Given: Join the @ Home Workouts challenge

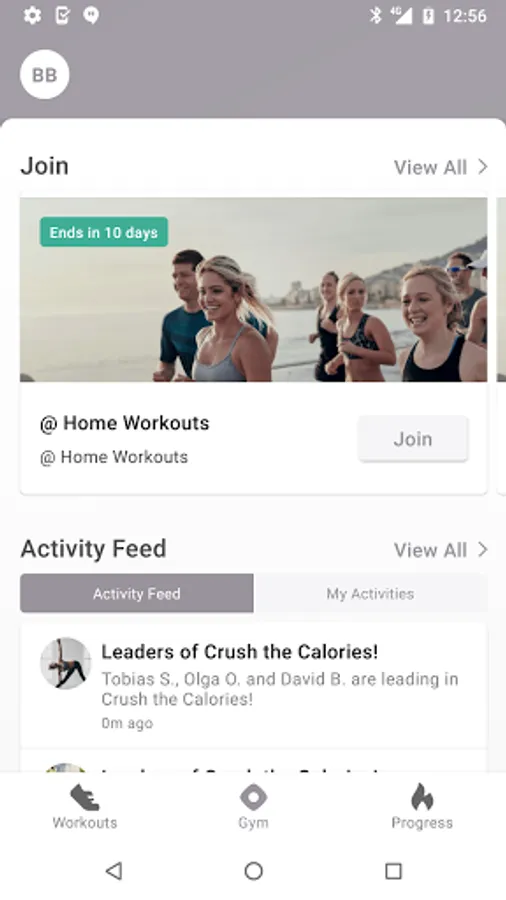Looking at the screenshot, I should pyautogui.click(x=413, y=439).
